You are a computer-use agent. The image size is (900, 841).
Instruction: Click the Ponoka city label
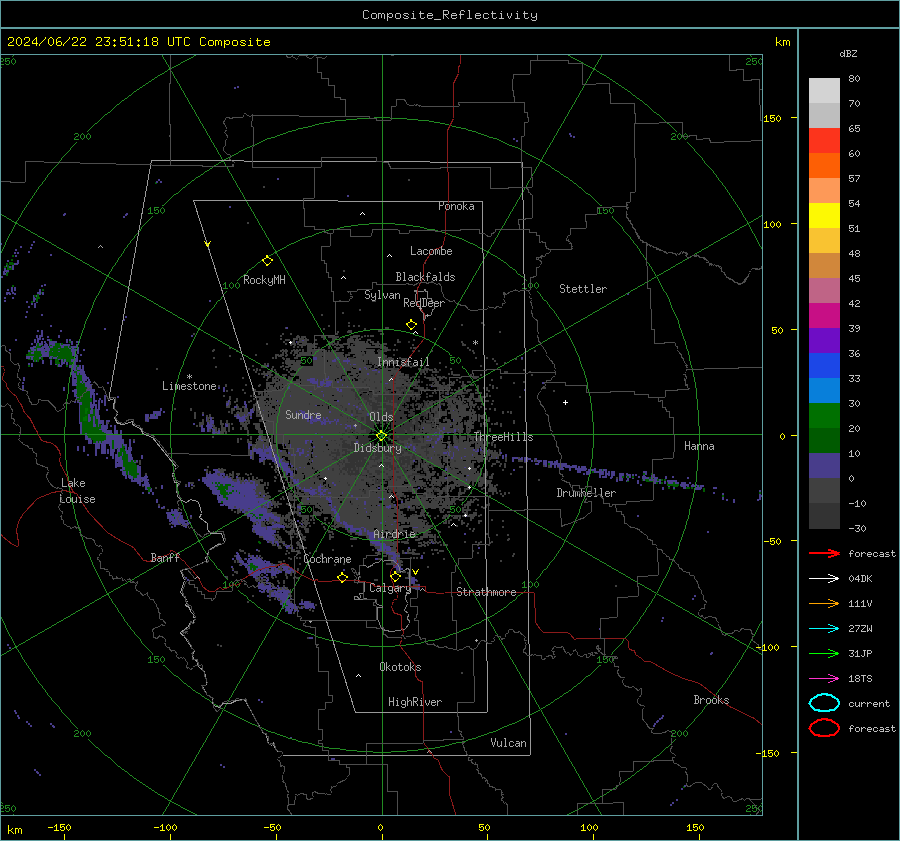(456, 206)
